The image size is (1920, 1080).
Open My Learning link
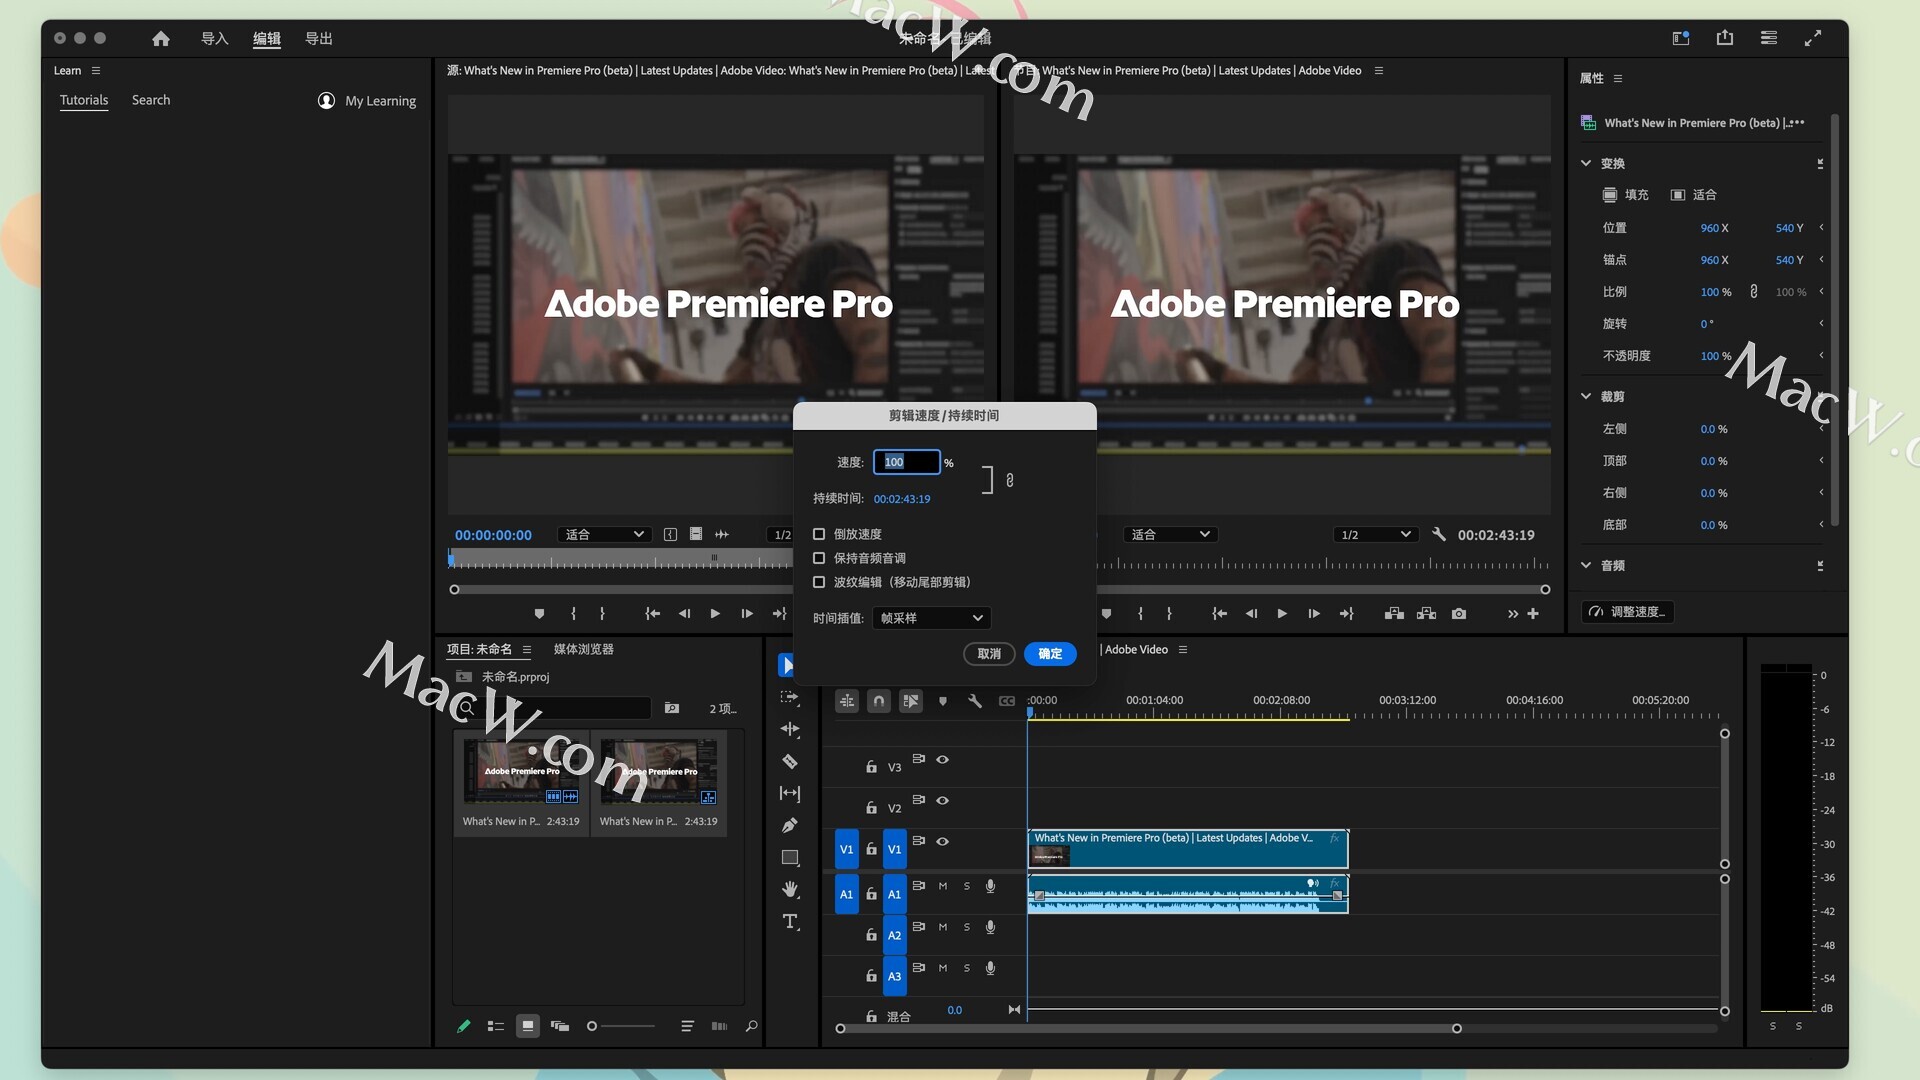(x=367, y=101)
